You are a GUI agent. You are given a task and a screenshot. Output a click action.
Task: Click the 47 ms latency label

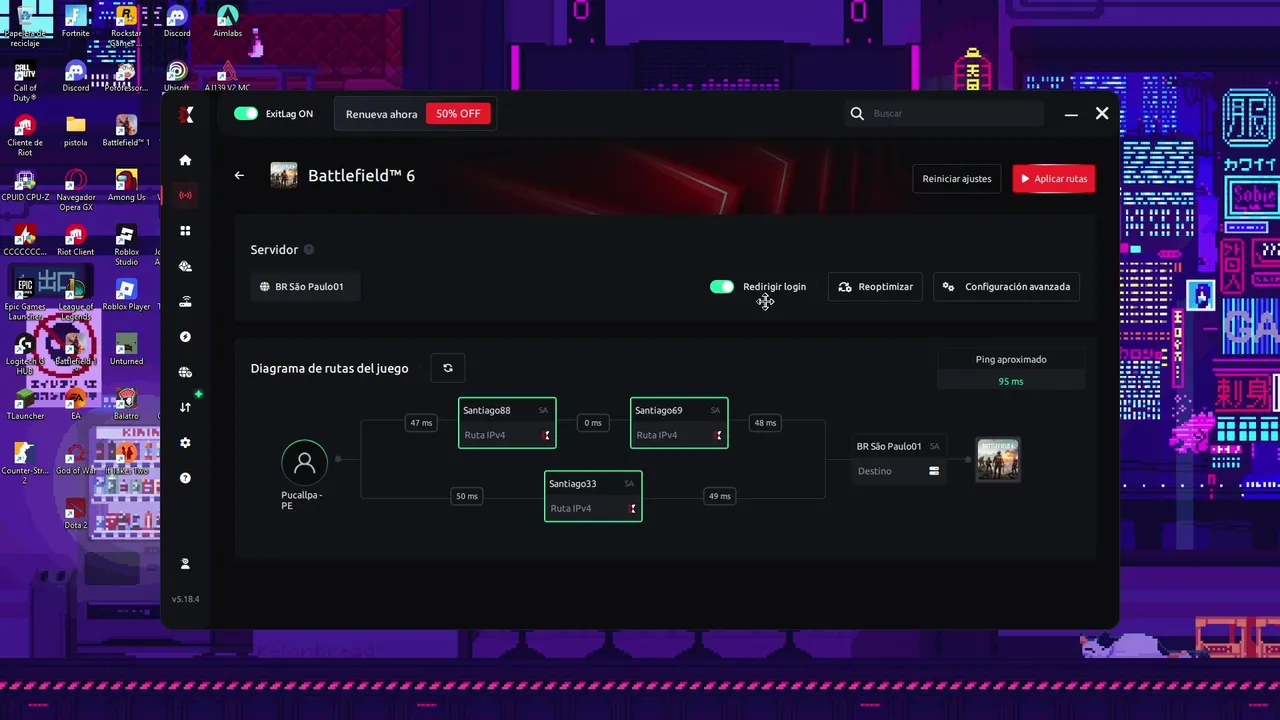coord(421,423)
